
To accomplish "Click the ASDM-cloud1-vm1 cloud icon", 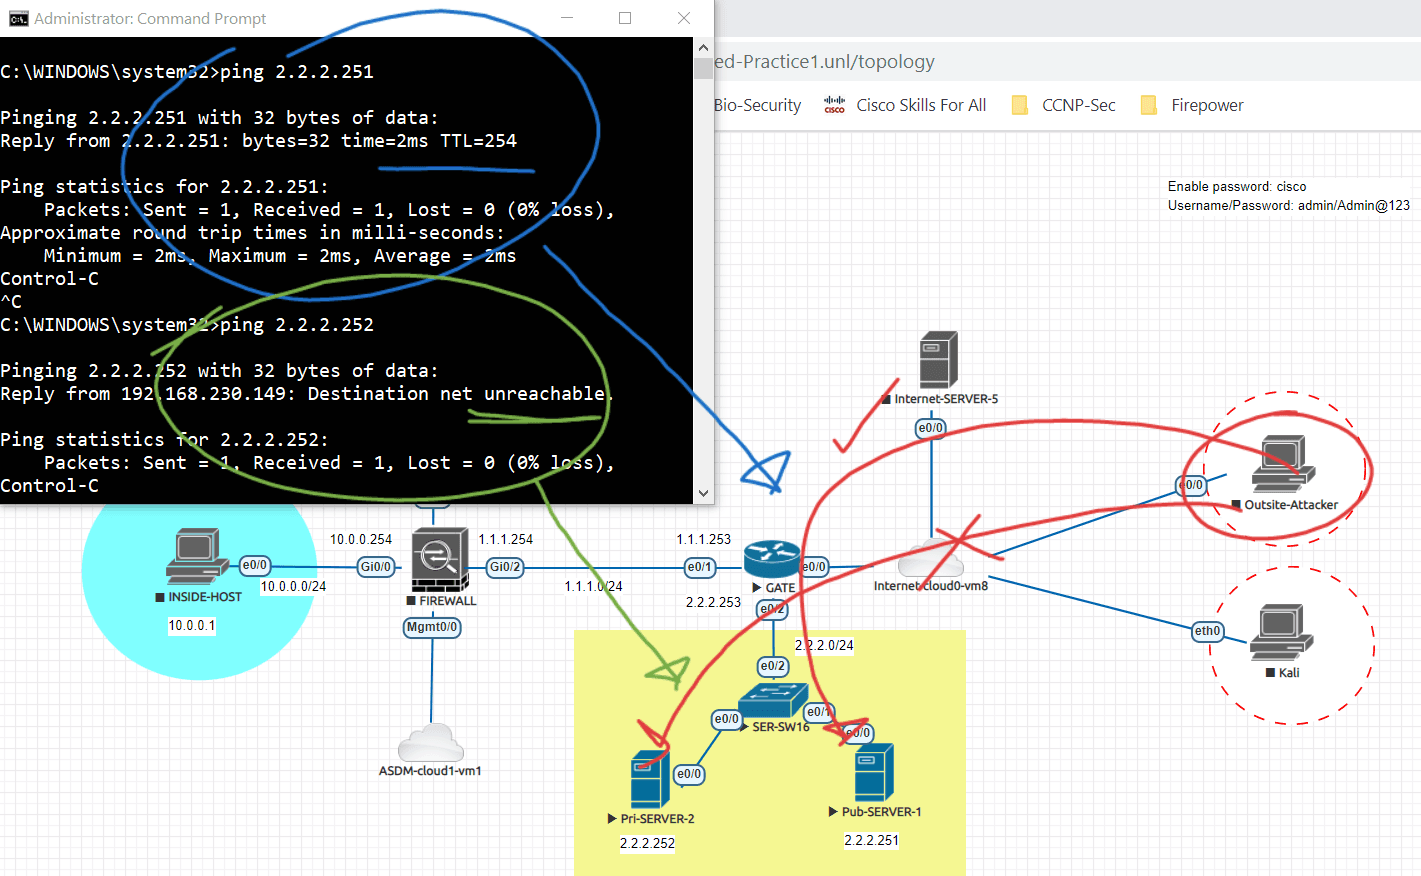I will point(431,744).
